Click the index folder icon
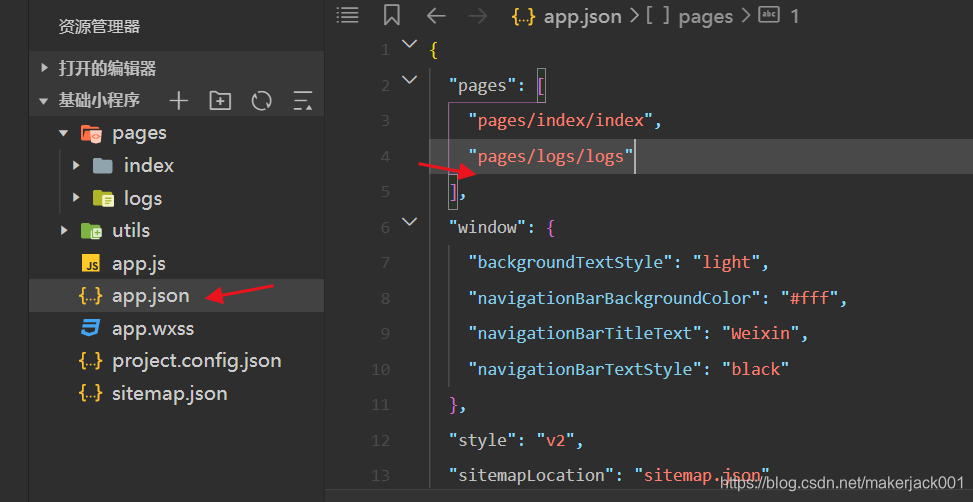This screenshot has width=973, height=502. [x=102, y=166]
